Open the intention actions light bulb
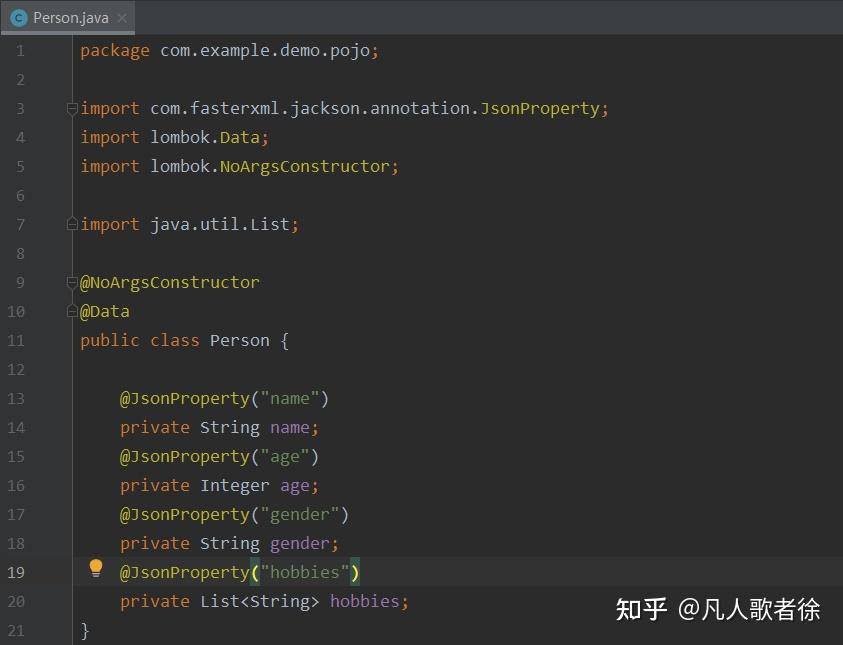 pos(96,567)
